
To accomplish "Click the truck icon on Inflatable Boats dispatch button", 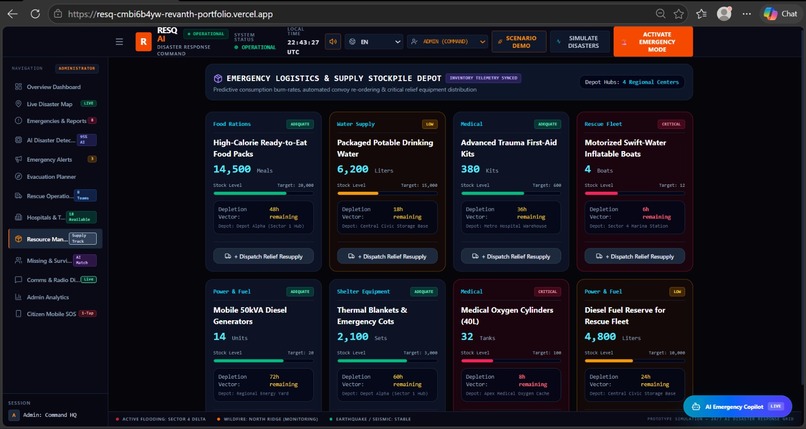I will 599,256.
